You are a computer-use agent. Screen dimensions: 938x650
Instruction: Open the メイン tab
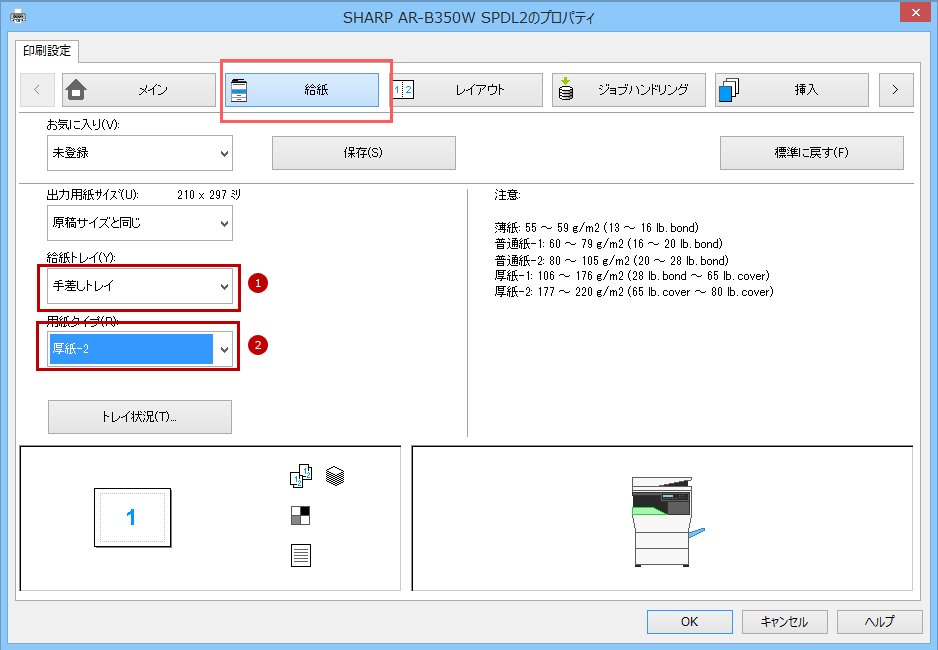(139, 90)
